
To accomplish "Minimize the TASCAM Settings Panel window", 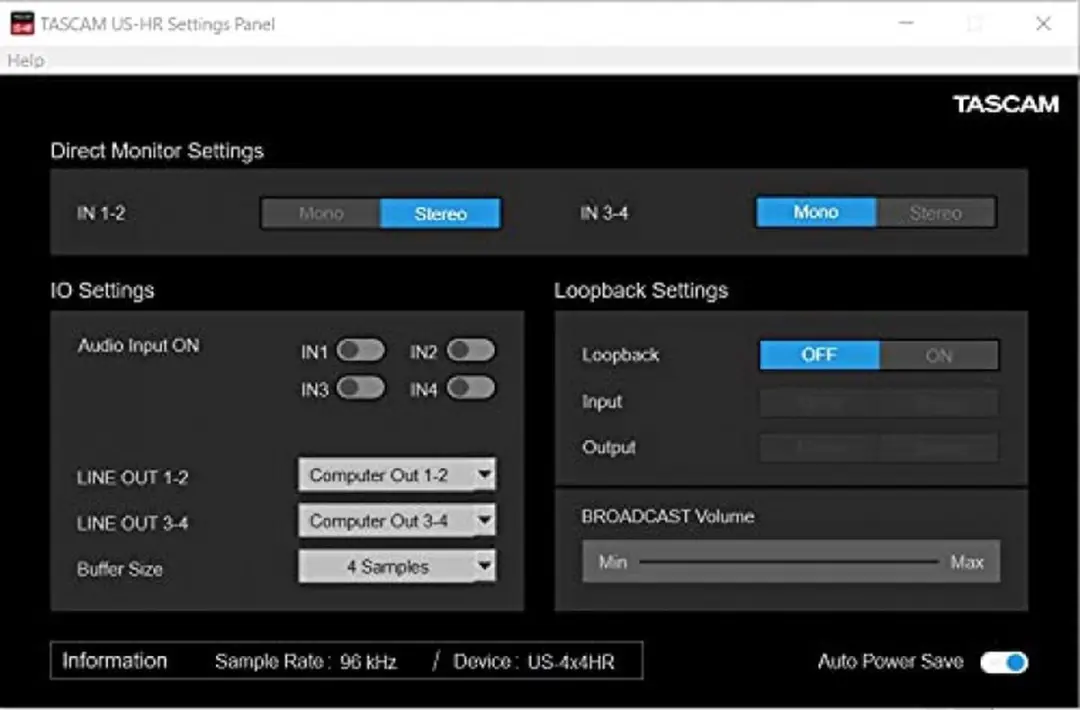I will [x=906, y=23].
